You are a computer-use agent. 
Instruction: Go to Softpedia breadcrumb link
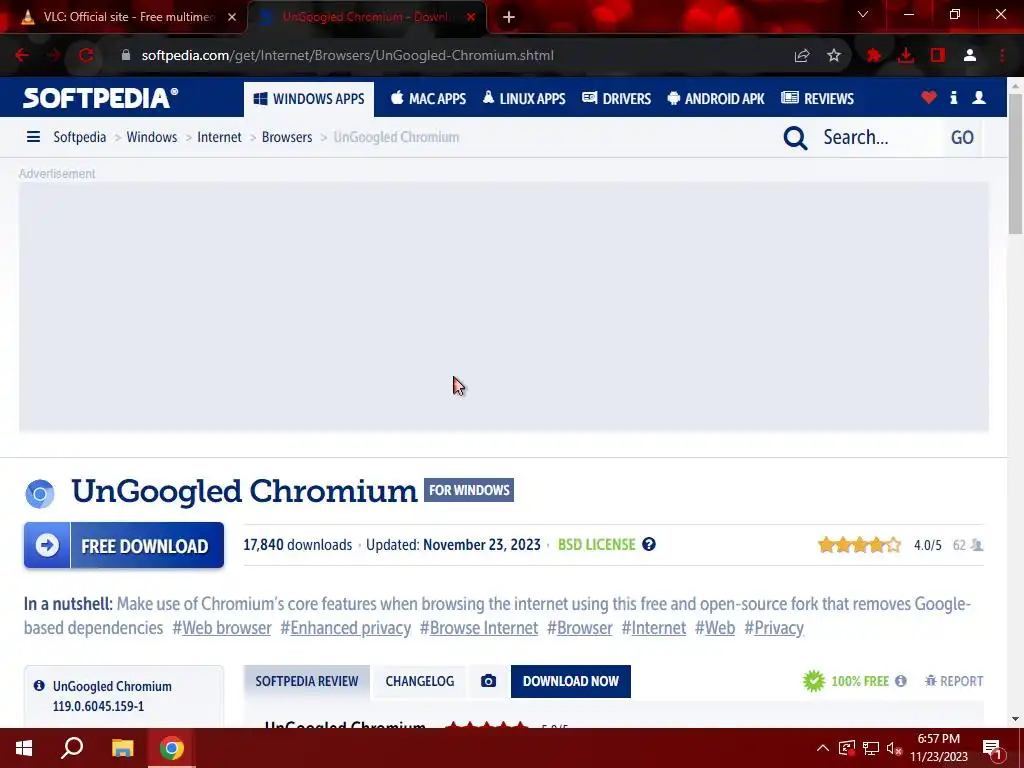[x=80, y=137]
